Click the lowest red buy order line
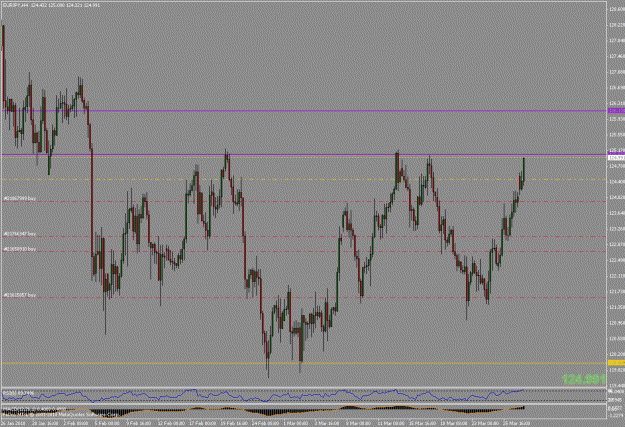 point(305,297)
